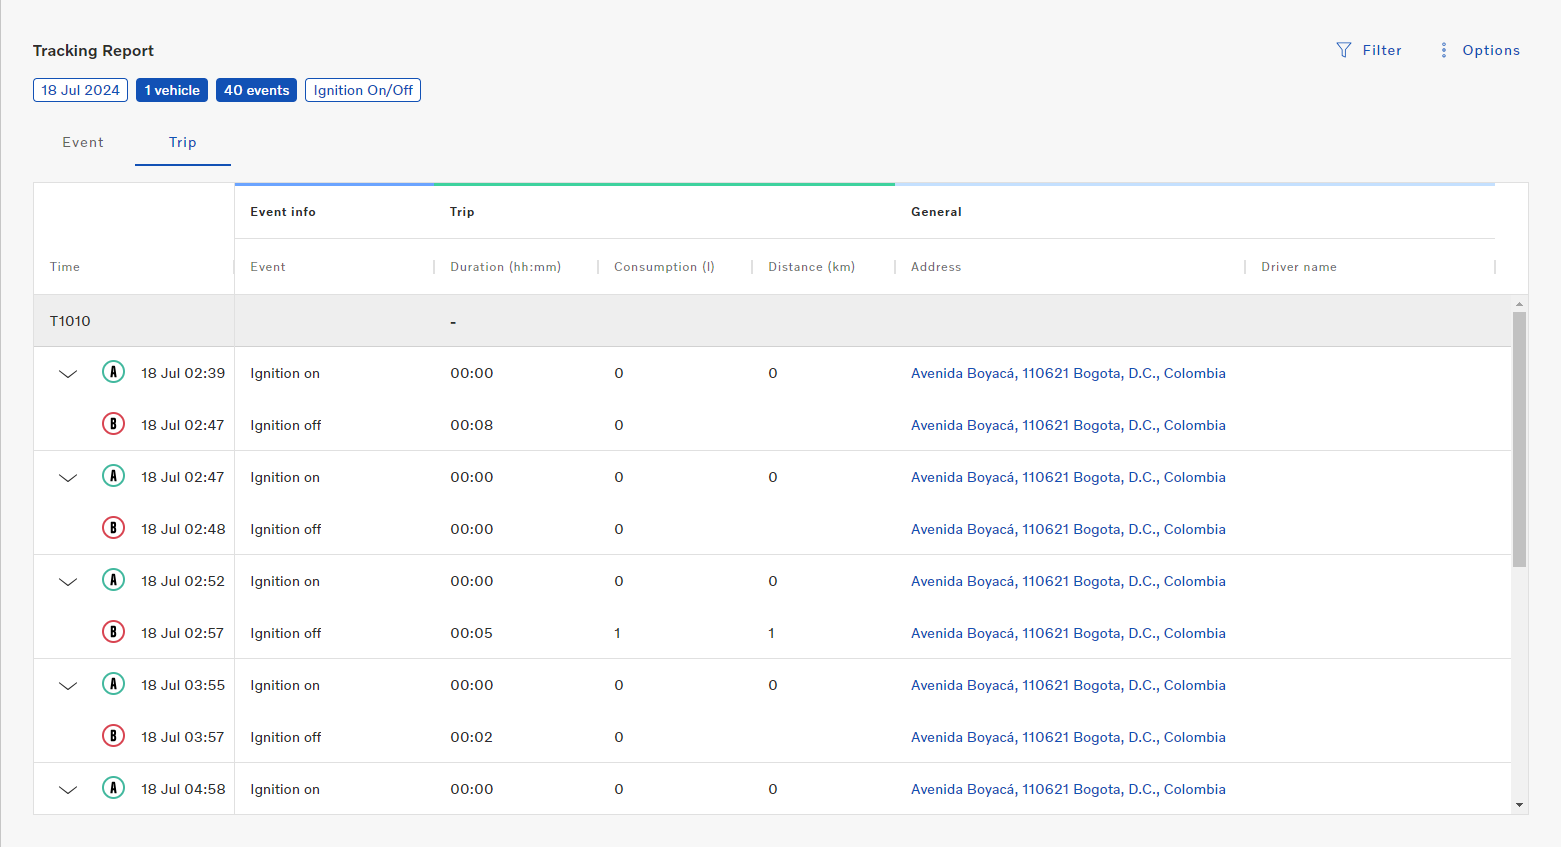Collapse the 02:39 trip row chevron
The width and height of the screenshot is (1561, 847).
click(68, 374)
